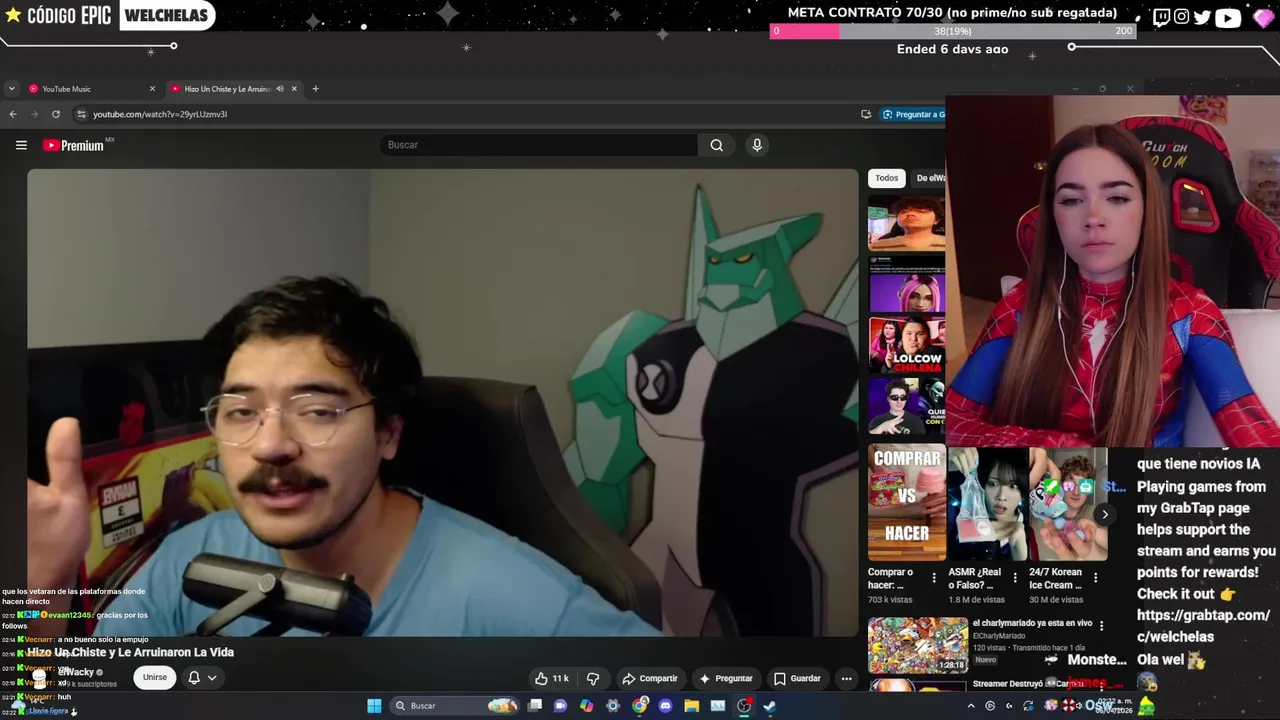Open the tab search dropdown arrow

pos(12,89)
